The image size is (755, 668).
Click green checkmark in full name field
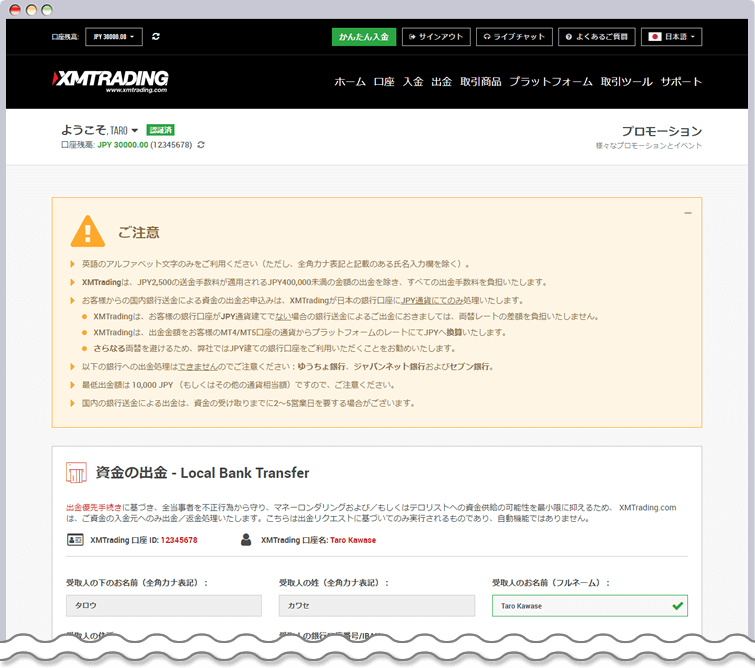677,606
